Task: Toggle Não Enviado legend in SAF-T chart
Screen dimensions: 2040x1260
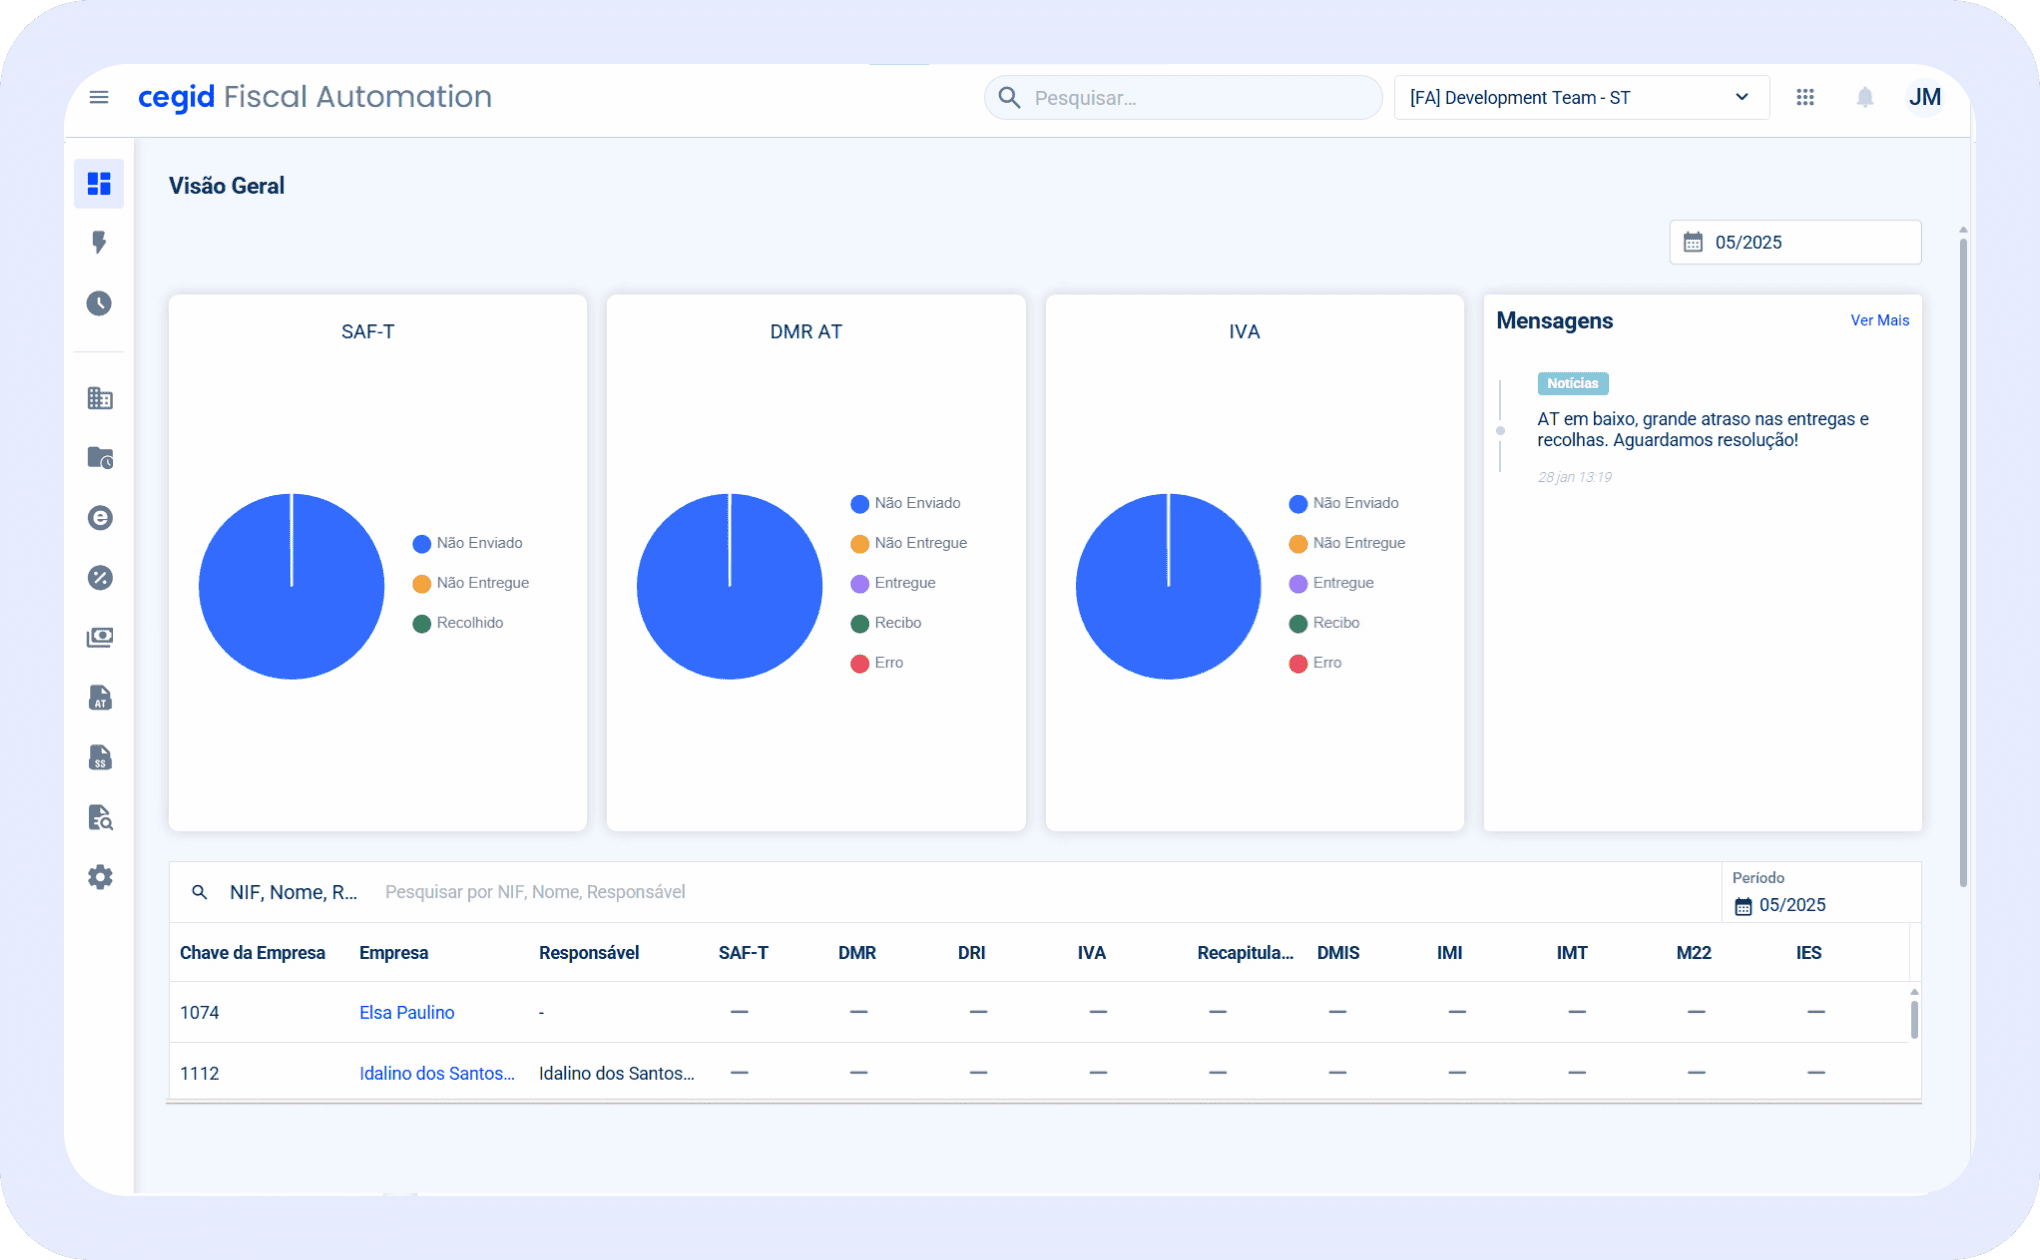Action: 468,543
